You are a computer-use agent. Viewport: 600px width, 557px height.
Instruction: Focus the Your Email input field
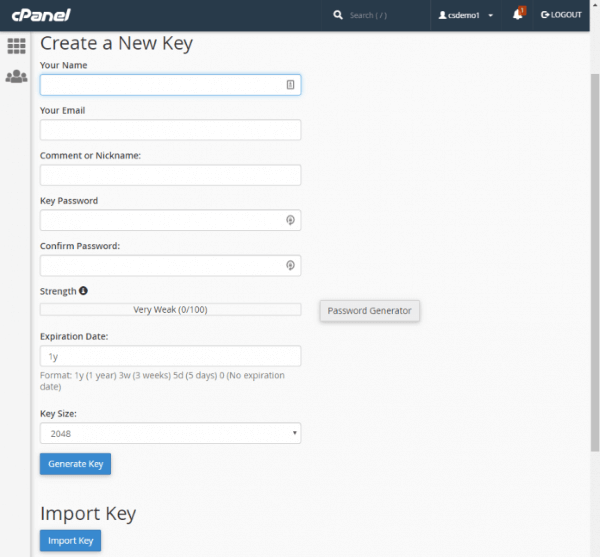point(170,130)
